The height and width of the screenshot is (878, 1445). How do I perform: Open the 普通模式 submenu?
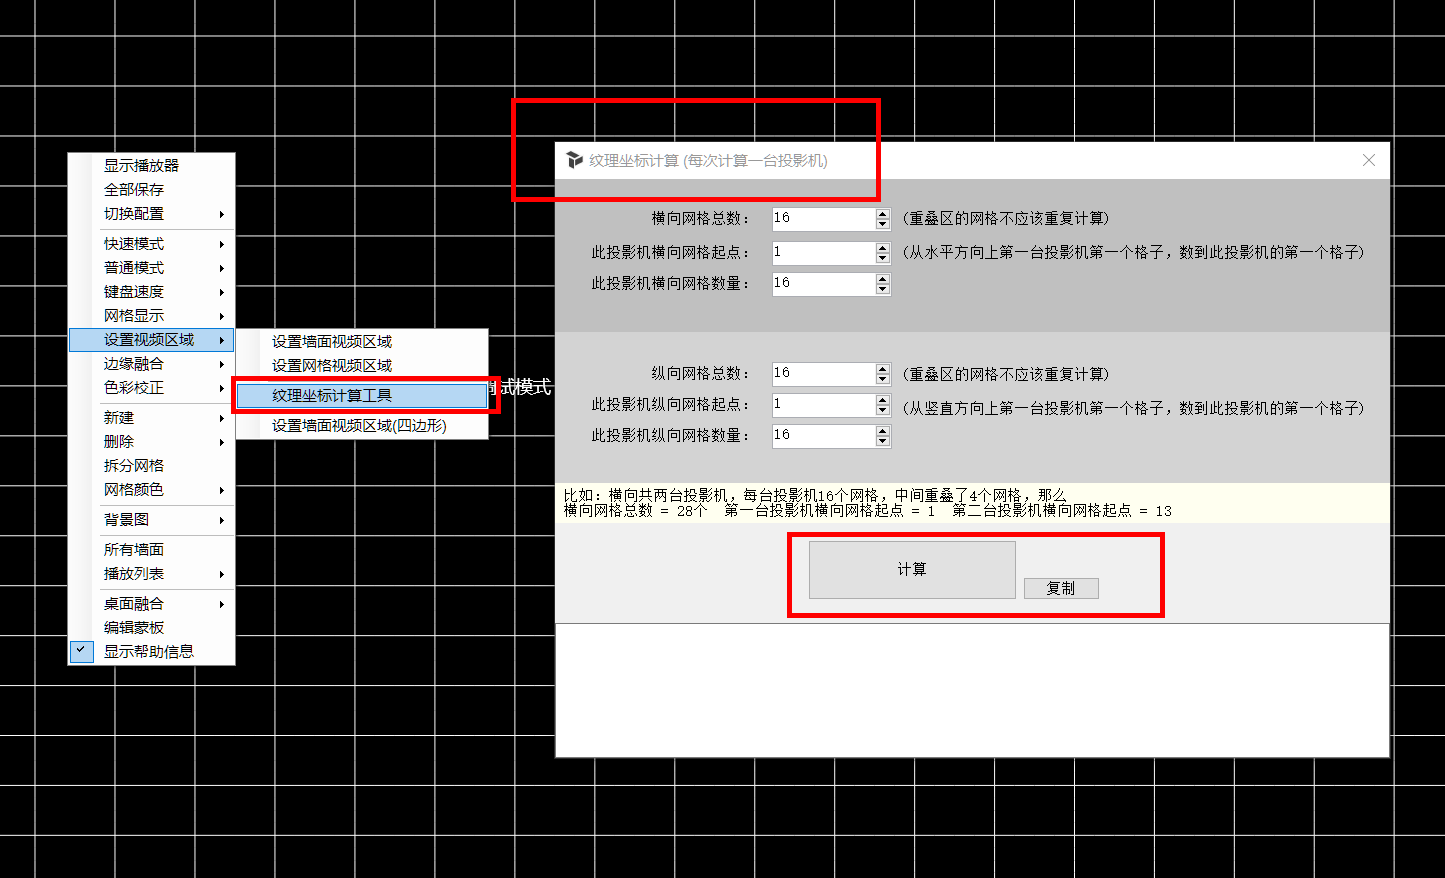pos(152,268)
